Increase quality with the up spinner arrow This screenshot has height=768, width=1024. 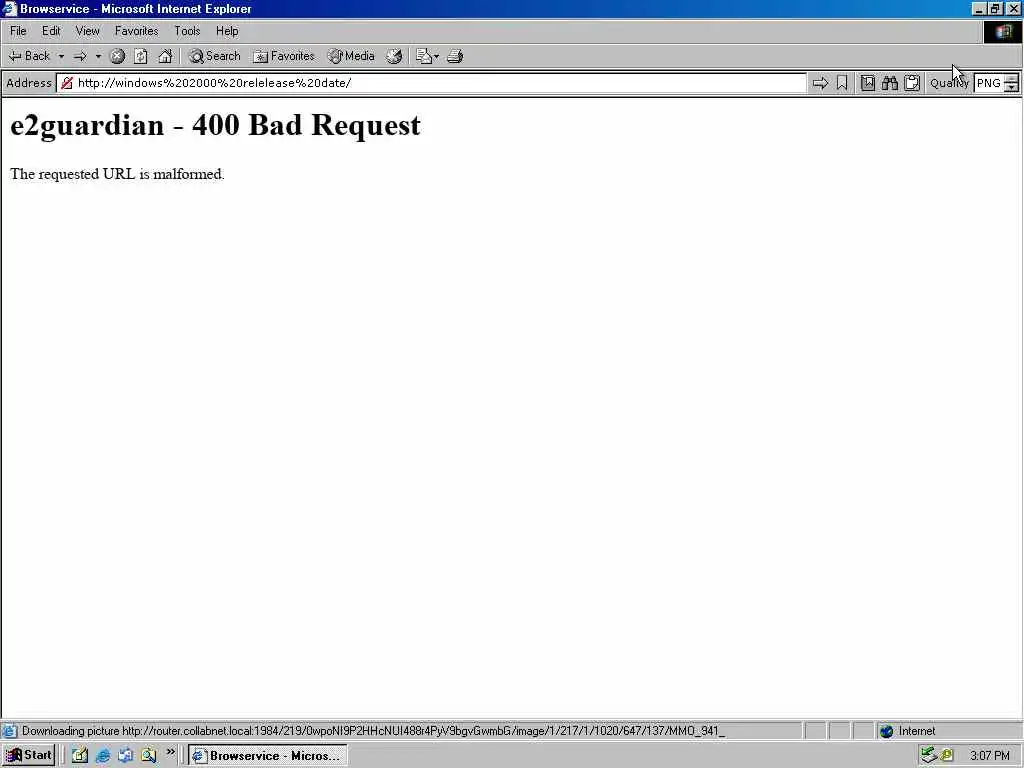point(1011,79)
